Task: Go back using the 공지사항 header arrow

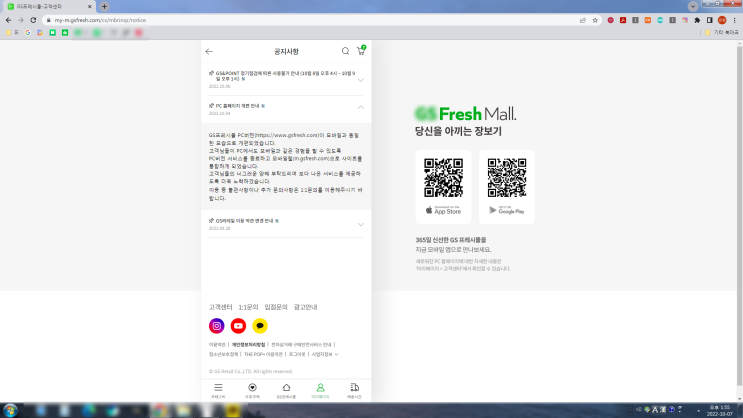Action: tap(209, 51)
